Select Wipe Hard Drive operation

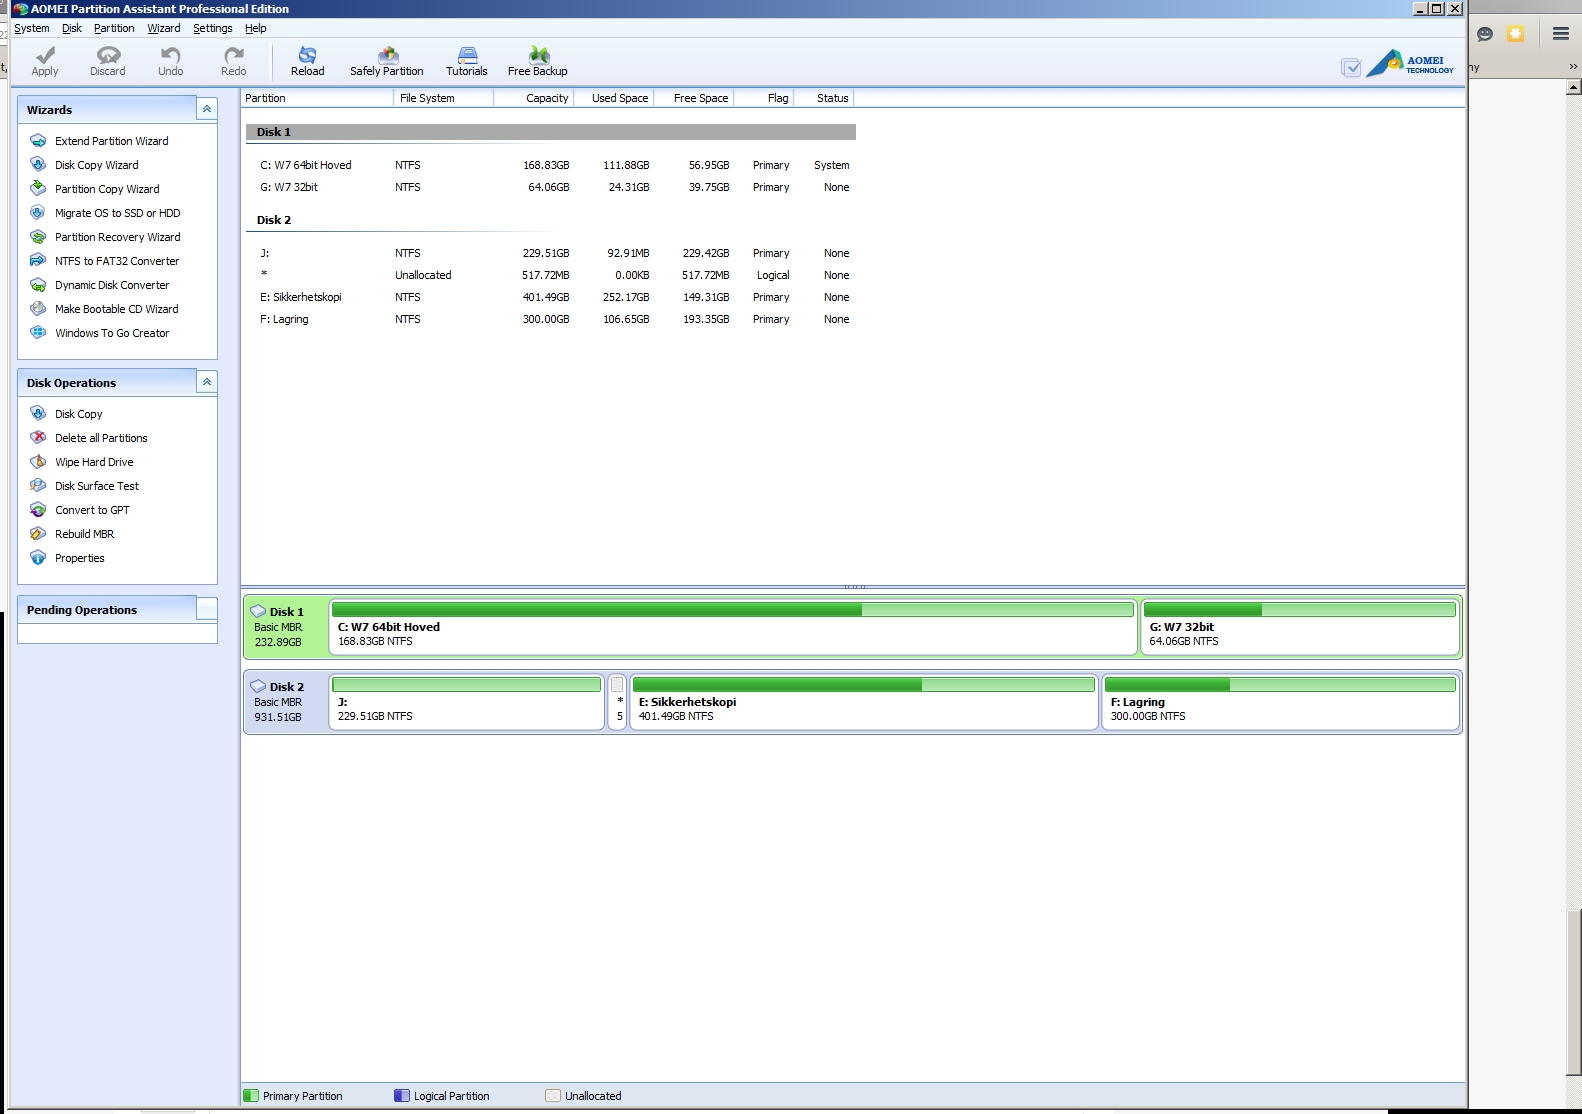pyautogui.click(x=94, y=462)
